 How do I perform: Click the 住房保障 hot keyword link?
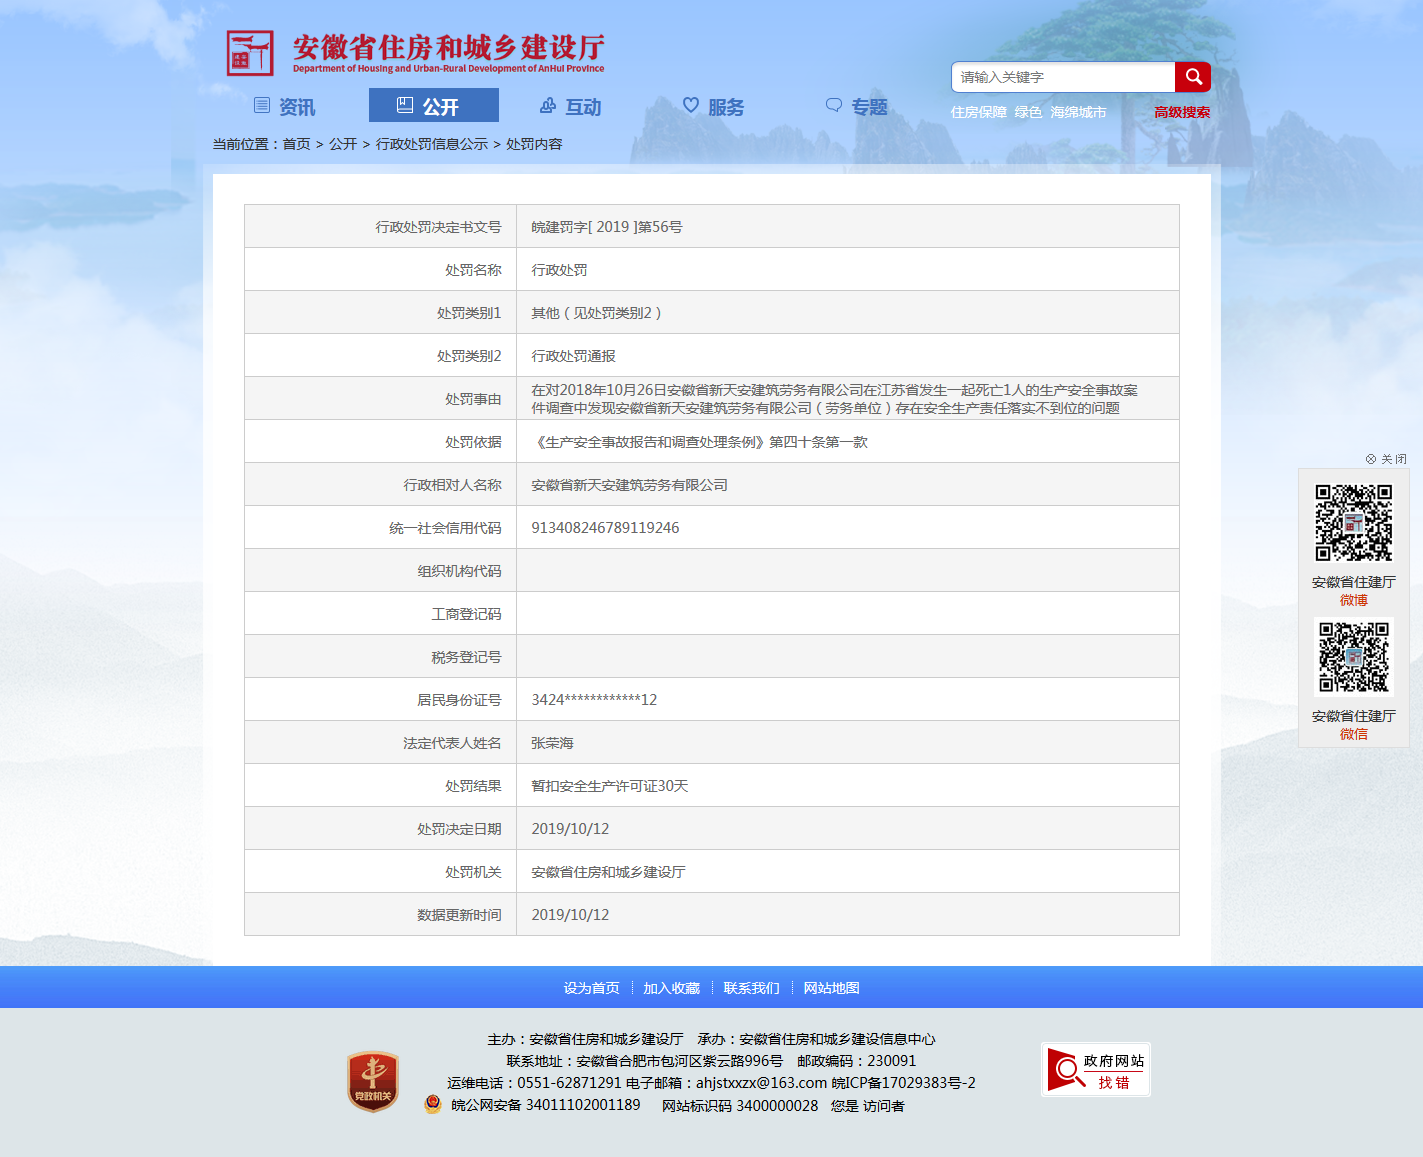pos(979,112)
